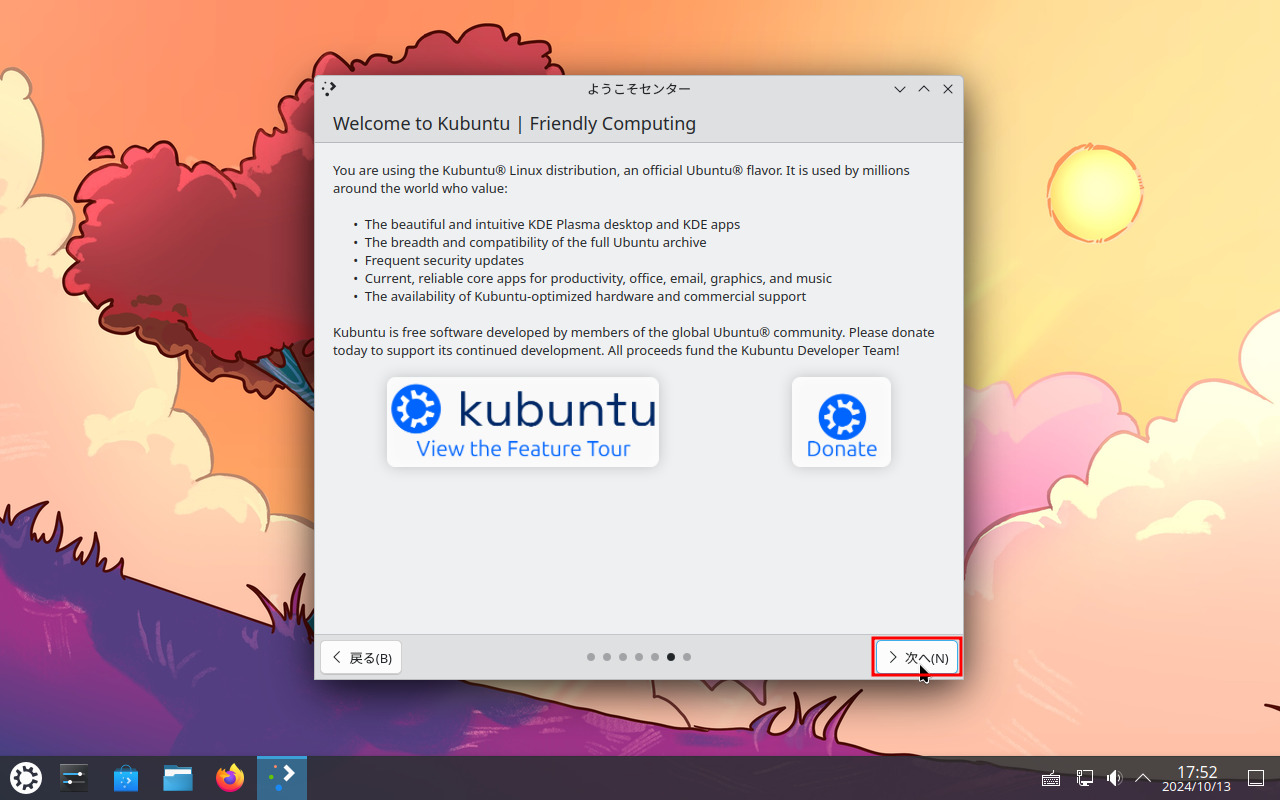Click the window shade arrow on the titlebar

tap(924, 88)
